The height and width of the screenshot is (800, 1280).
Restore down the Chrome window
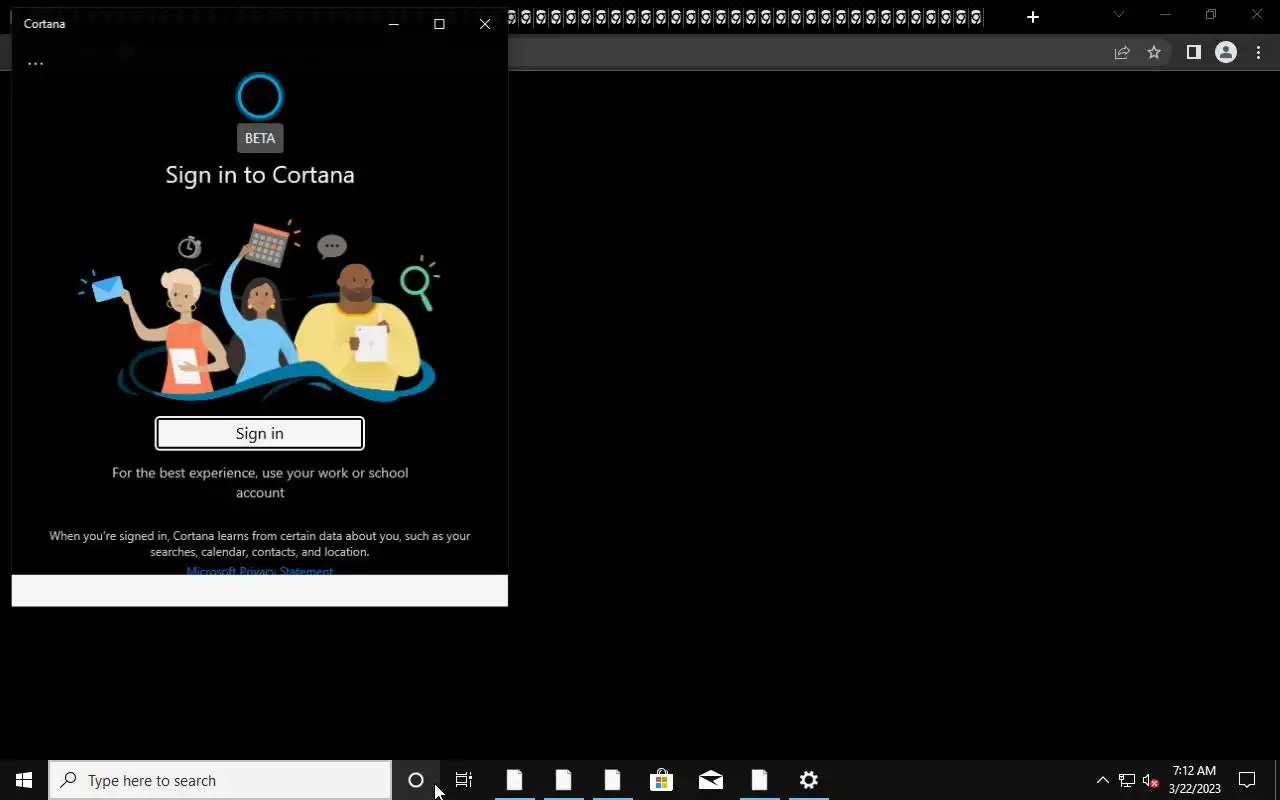(1211, 15)
